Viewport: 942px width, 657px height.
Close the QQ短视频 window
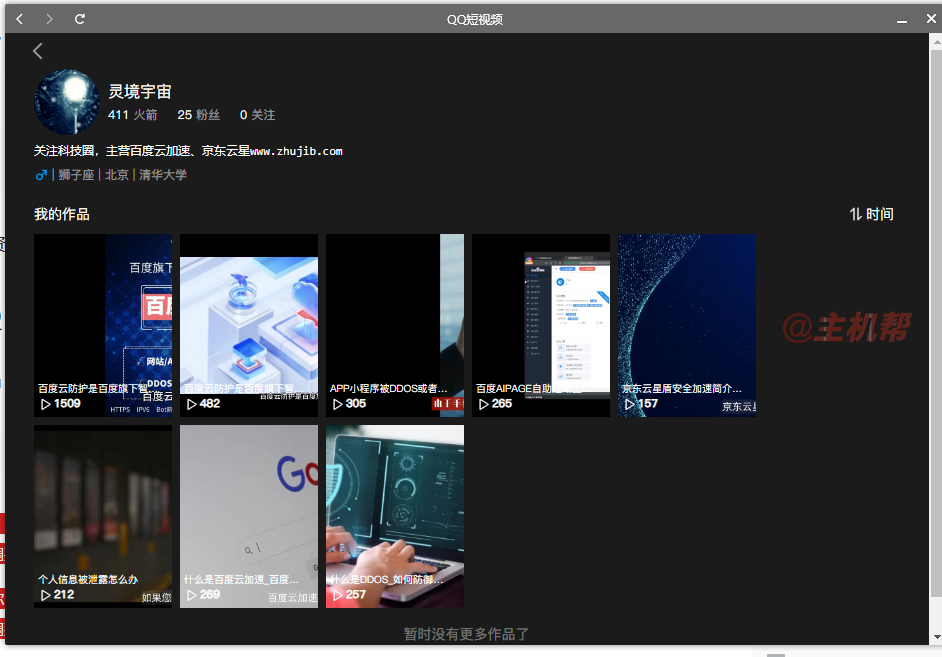pyautogui.click(x=931, y=19)
